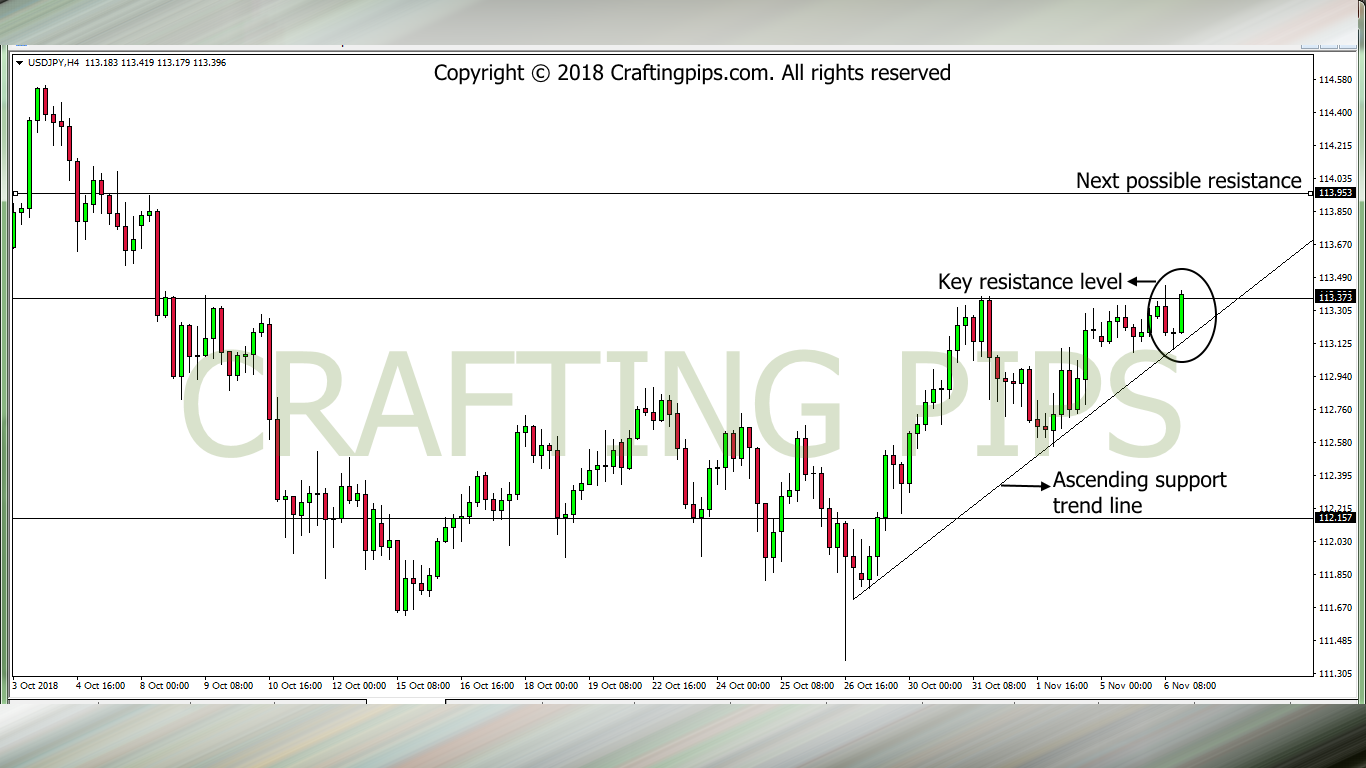Click the 112.157 horizontal line price tag
Image resolution: width=1366 pixels, height=768 pixels.
click(1335, 518)
